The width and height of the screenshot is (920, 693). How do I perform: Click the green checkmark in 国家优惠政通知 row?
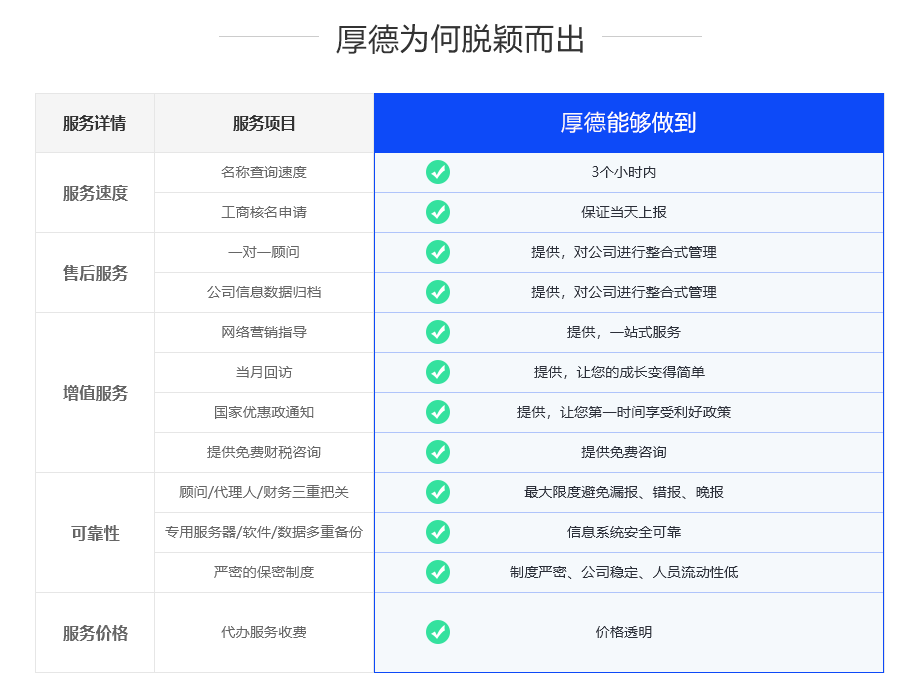438,411
